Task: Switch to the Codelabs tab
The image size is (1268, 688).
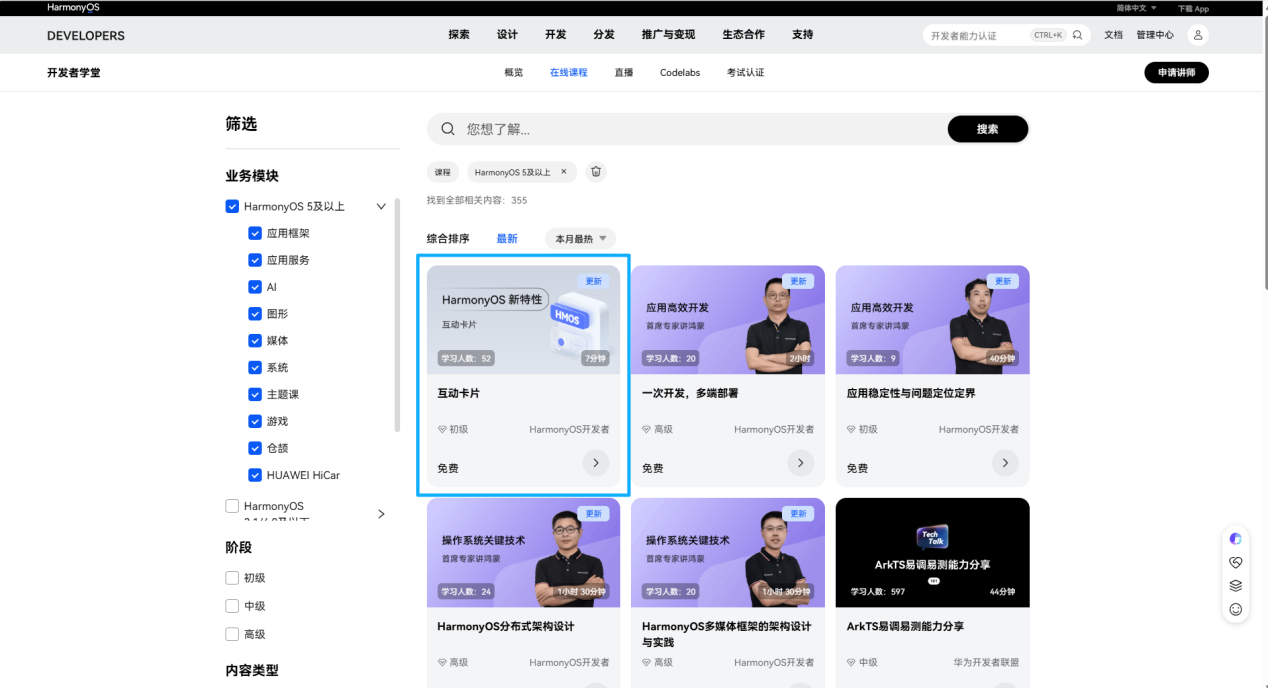Action: pos(680,73)
